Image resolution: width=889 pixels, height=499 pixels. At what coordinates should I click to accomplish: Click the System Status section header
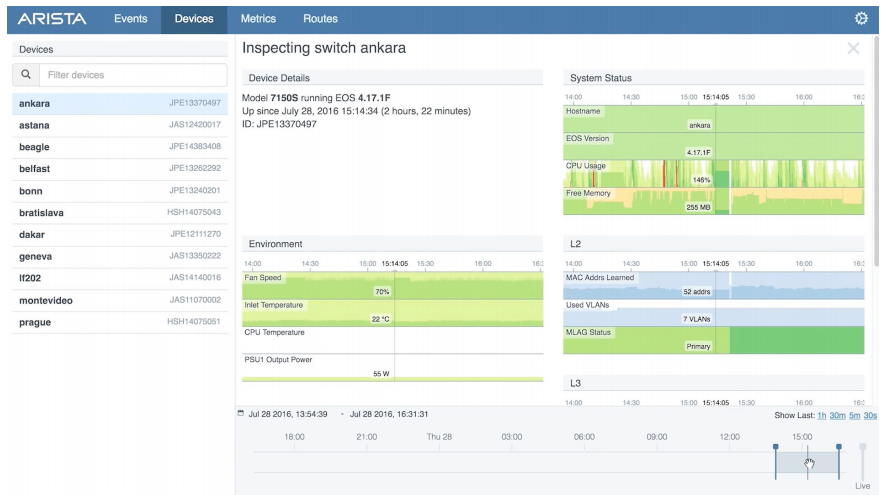pyautogui.click(x=713, y=78)
